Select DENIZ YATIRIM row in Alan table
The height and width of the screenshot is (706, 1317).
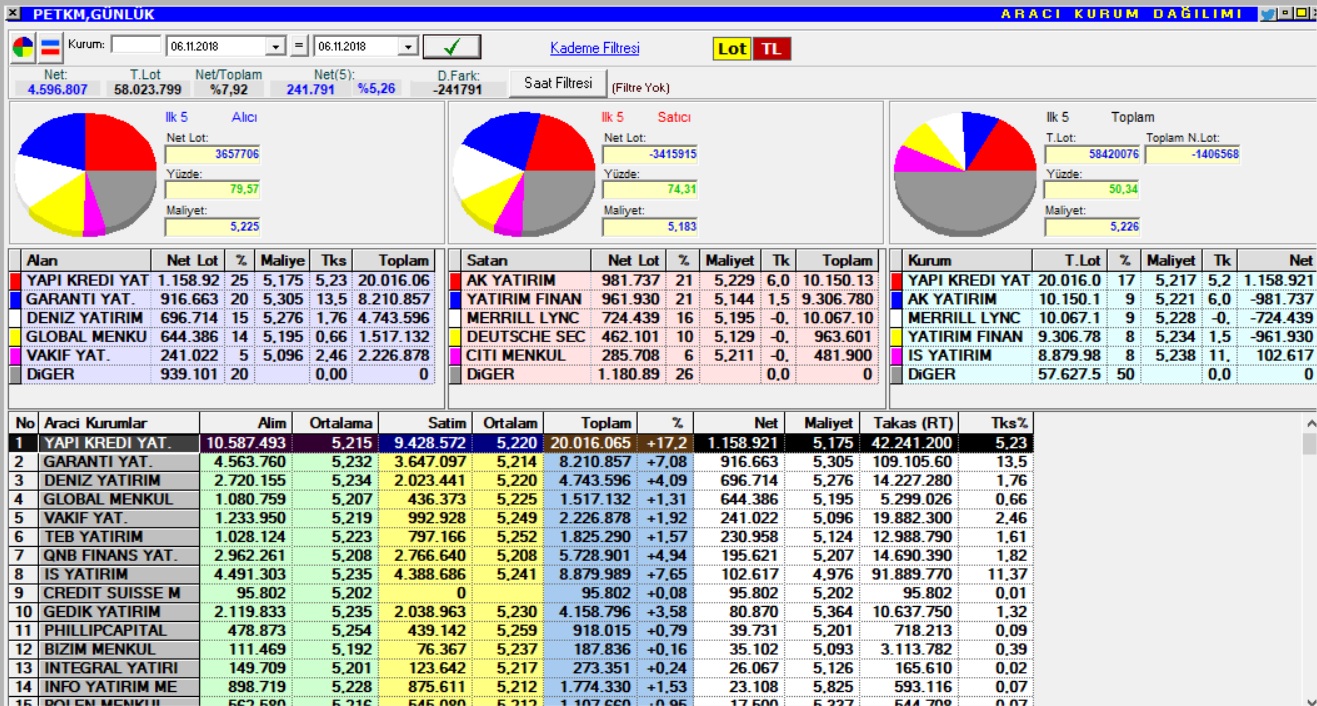(x=222, y=318)
